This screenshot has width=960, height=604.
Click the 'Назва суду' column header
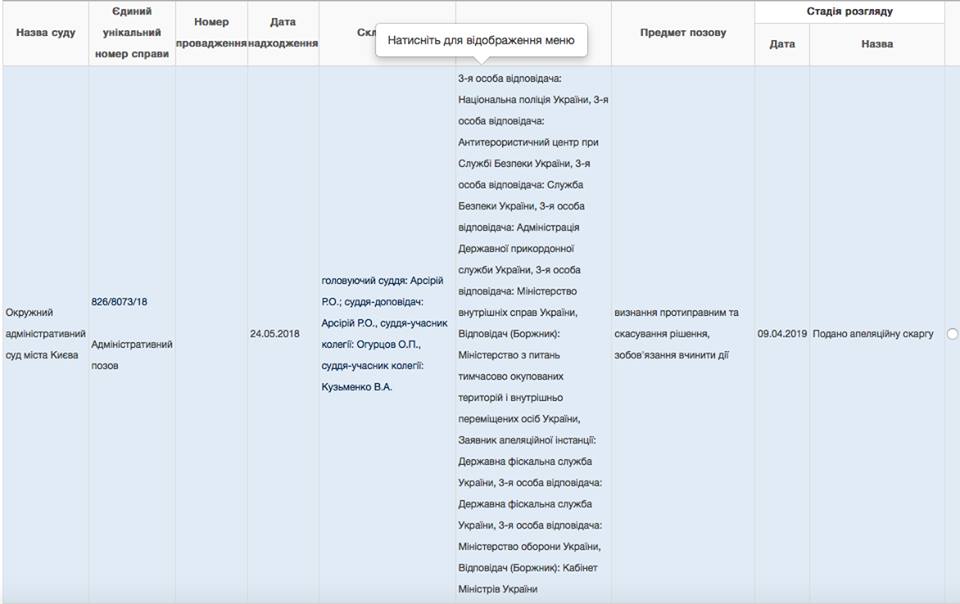45,33
